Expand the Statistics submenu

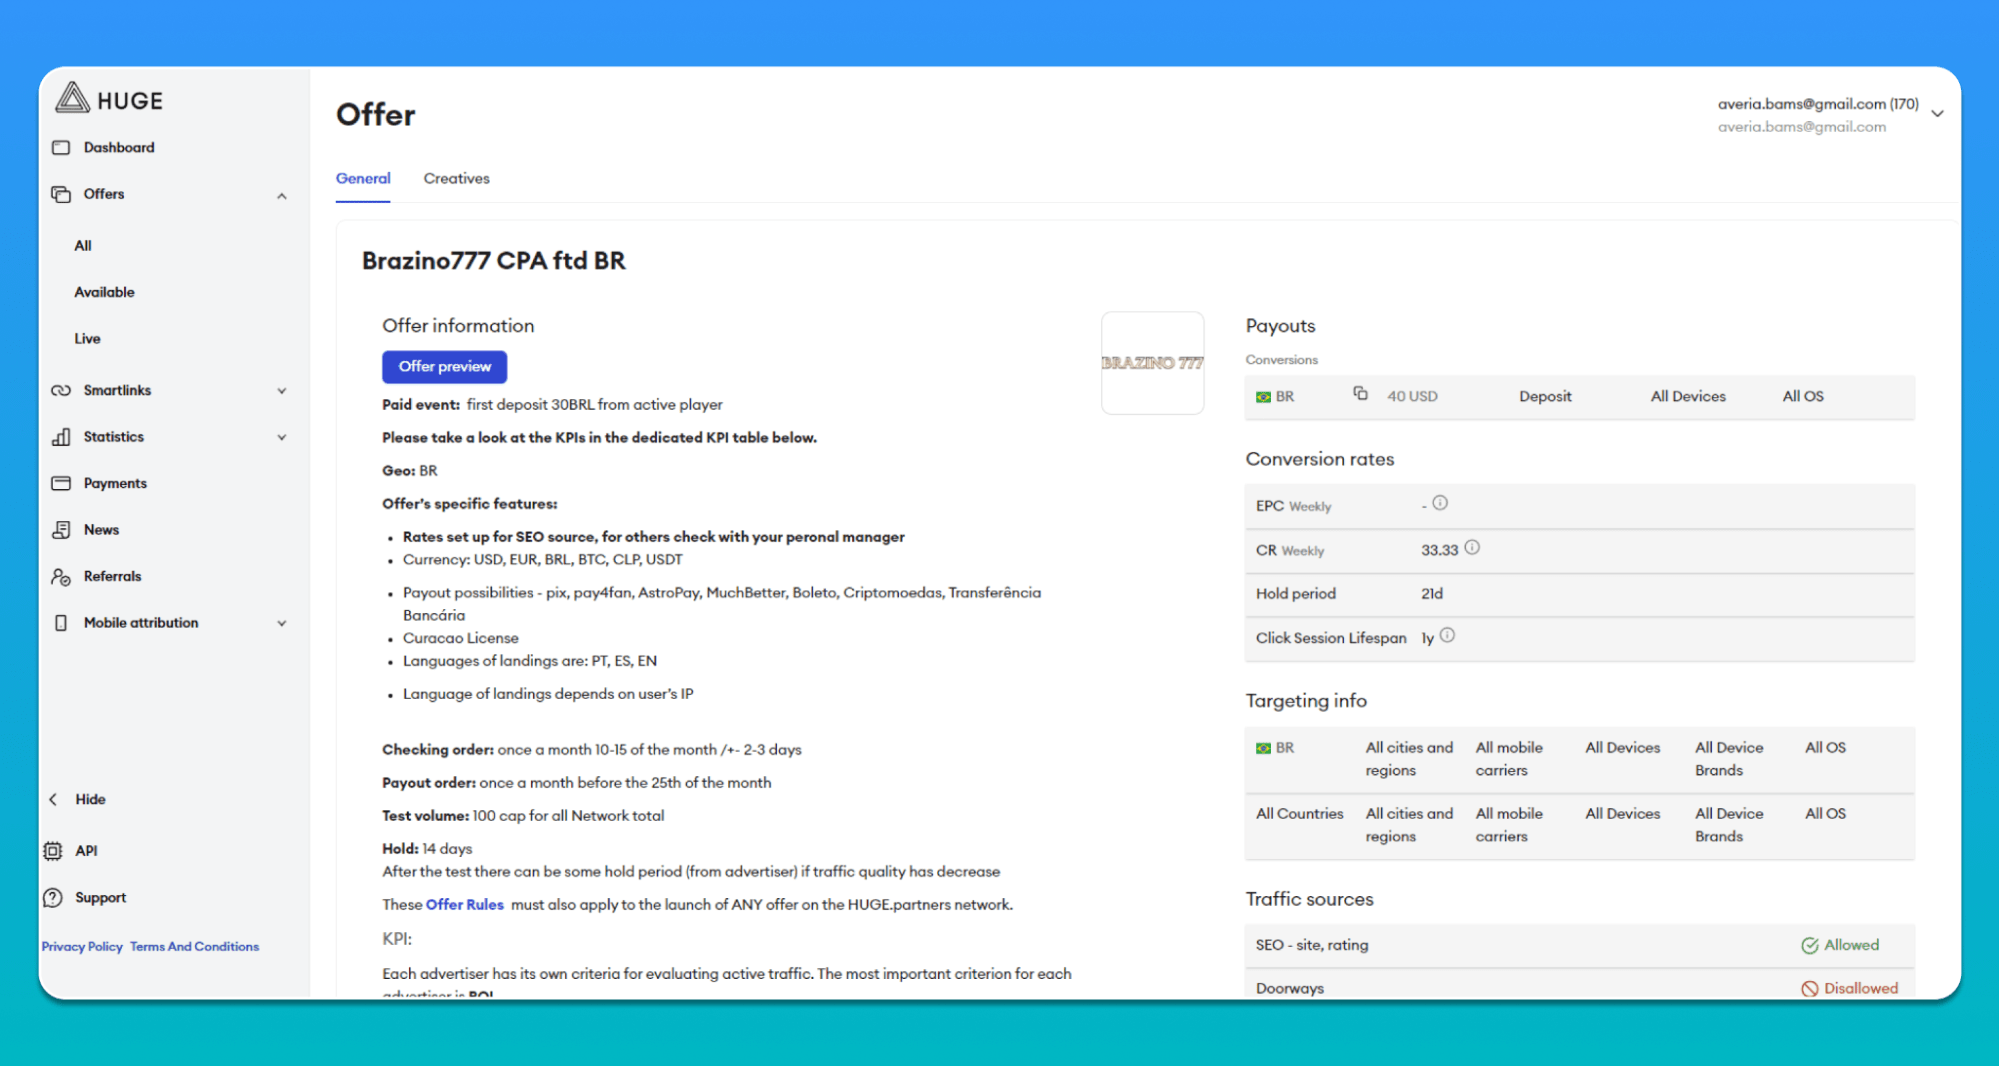tap(282, 437)
